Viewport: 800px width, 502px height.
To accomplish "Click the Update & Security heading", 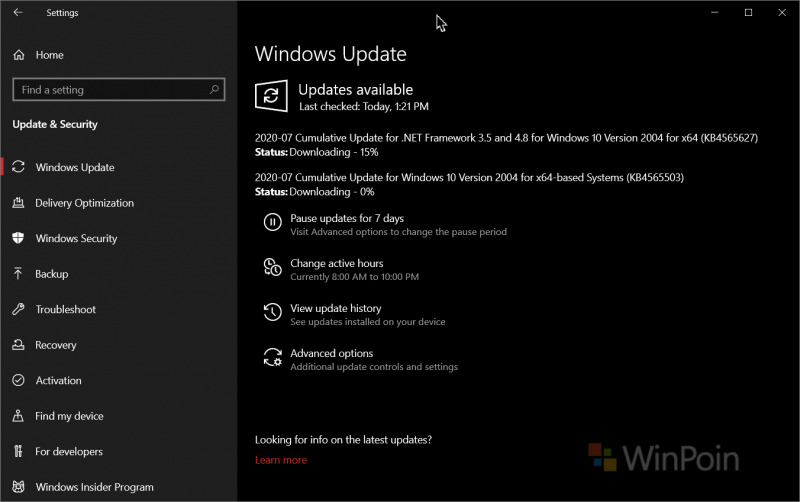I will [55, 124].
